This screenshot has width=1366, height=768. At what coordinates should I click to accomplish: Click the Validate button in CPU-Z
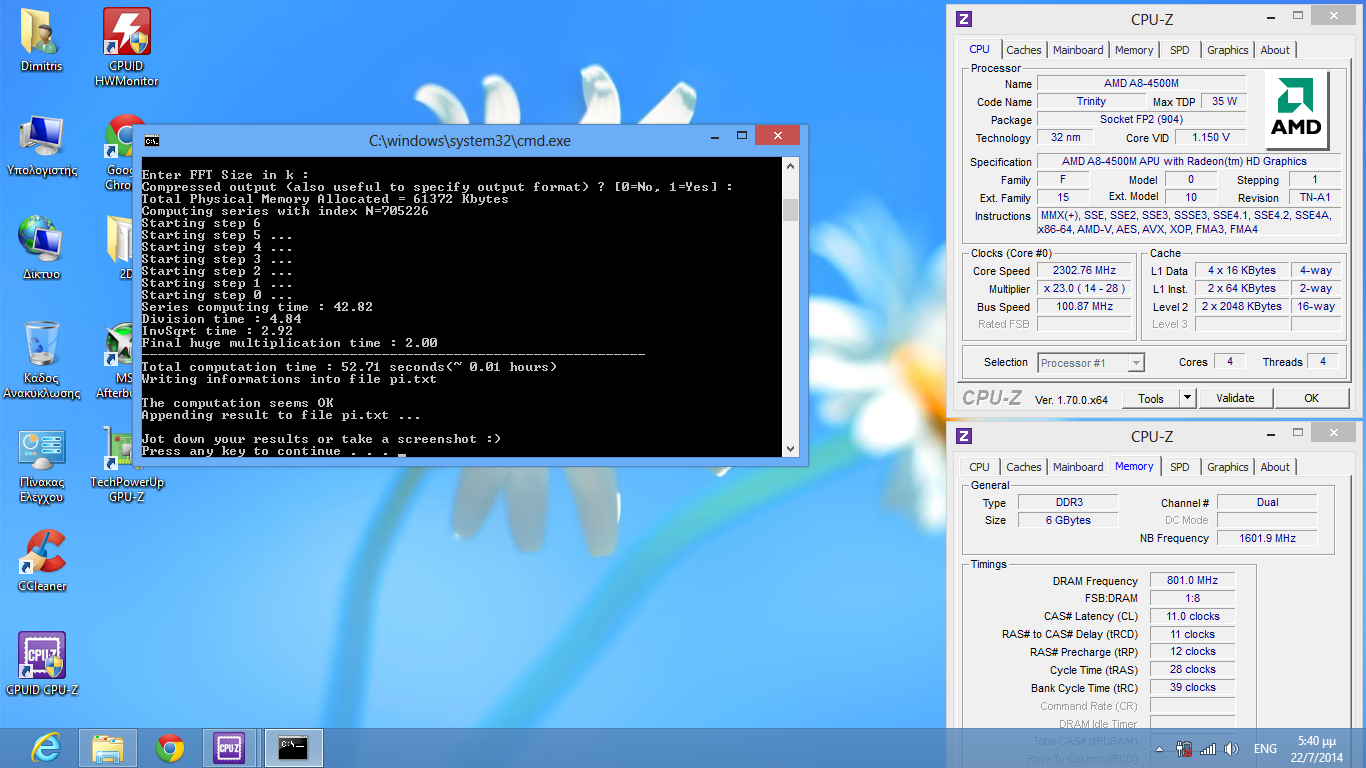(x=1235, y=398)
